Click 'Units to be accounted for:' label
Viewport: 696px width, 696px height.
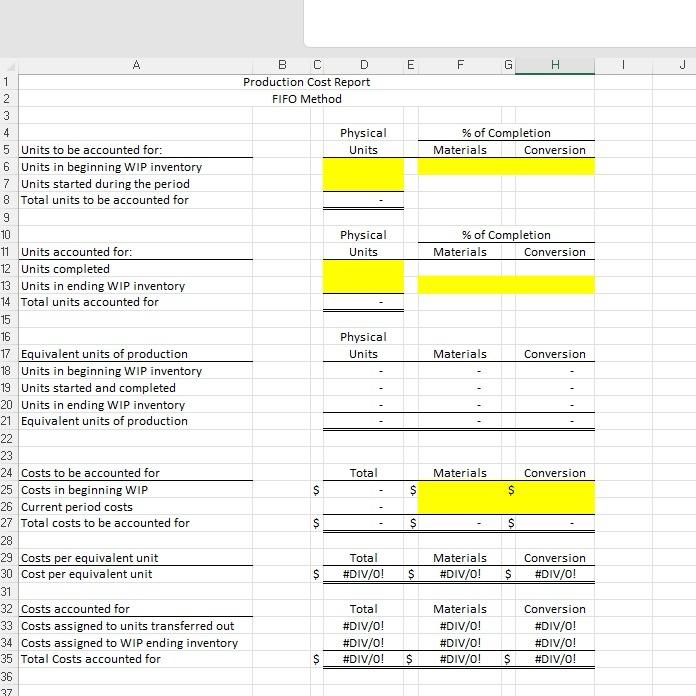91,150
